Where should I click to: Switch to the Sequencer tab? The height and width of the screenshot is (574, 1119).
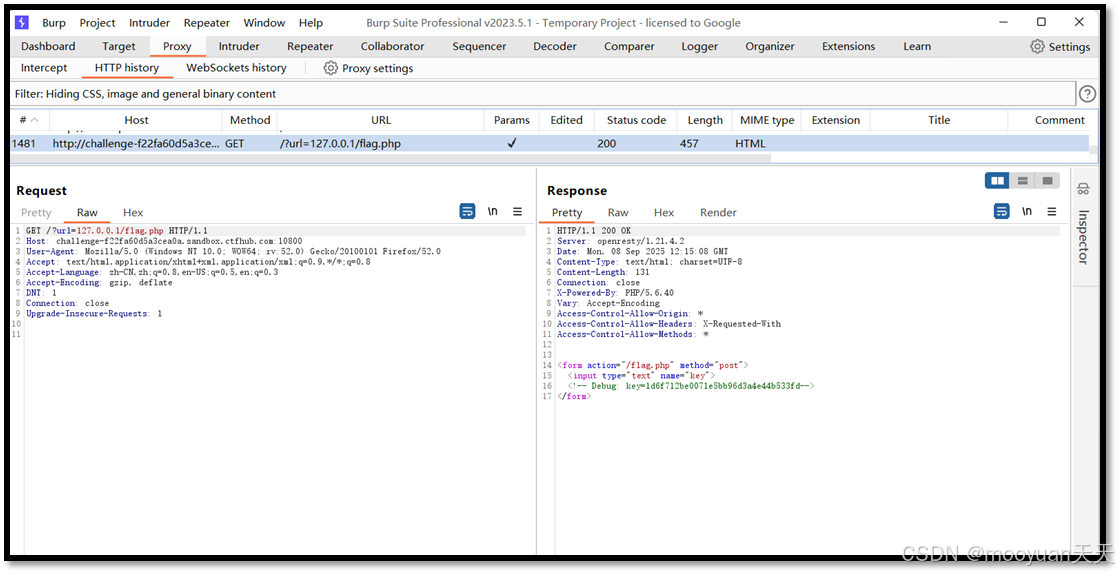480,46
